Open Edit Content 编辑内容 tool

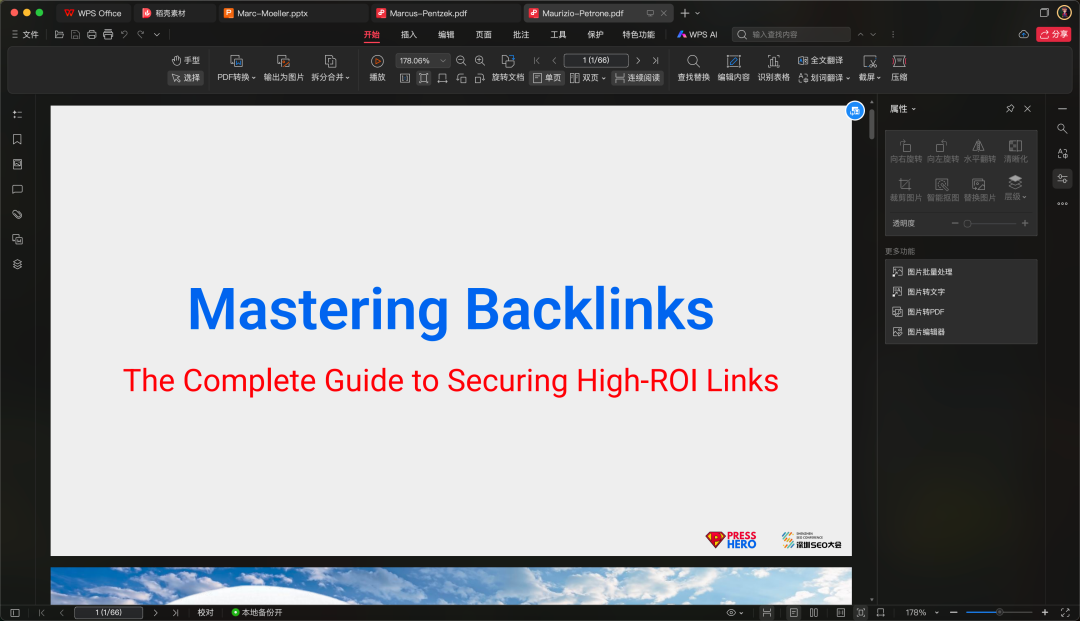coord(734,69)
